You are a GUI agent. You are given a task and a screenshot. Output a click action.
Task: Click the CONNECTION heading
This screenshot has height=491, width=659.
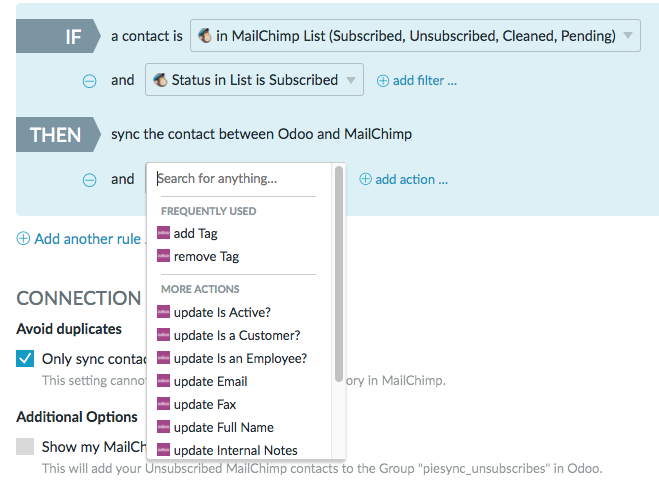(79, 298)
